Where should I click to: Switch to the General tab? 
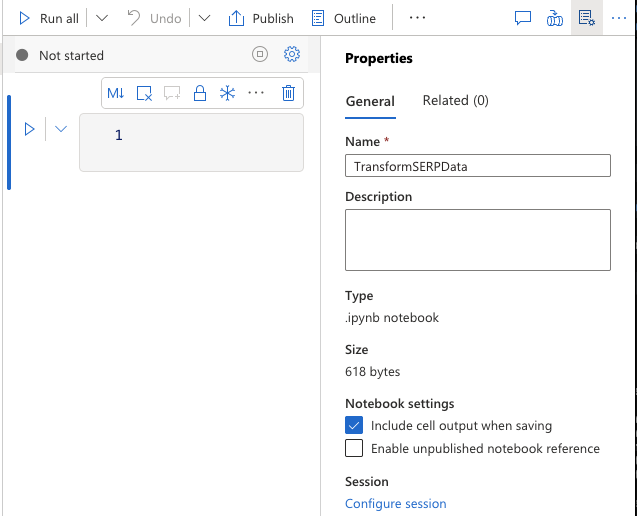(x=370, y=101)
